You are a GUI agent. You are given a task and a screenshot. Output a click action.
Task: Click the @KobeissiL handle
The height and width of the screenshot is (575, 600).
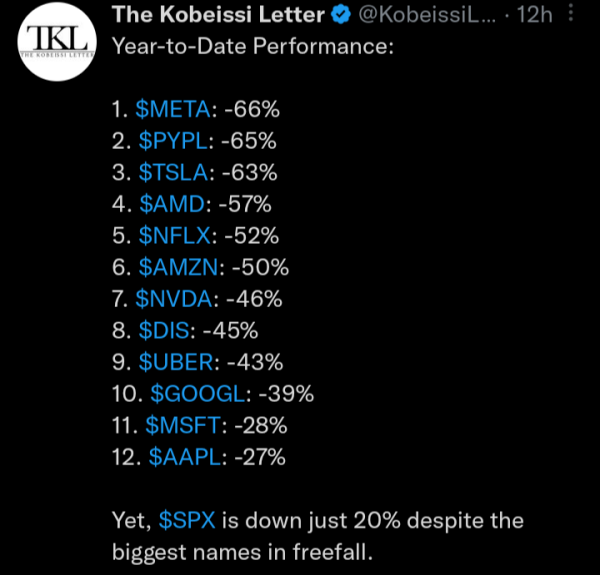(x=427, y=15)
